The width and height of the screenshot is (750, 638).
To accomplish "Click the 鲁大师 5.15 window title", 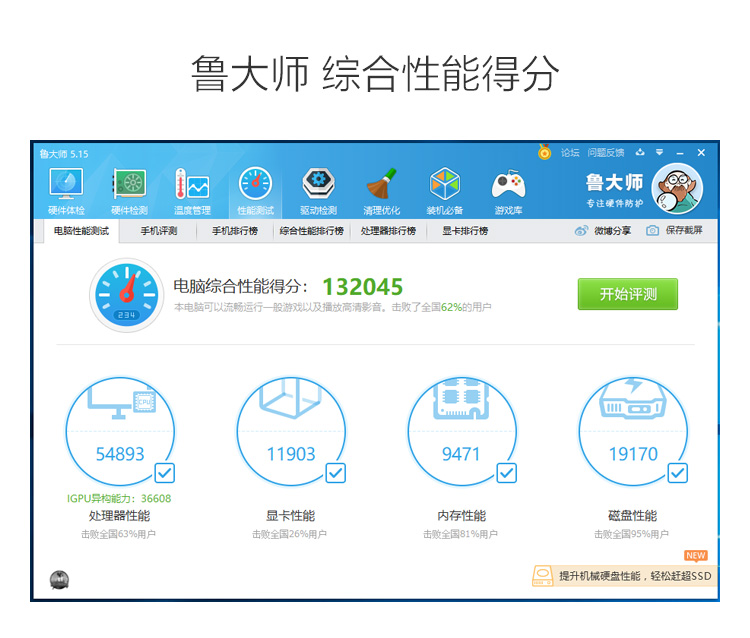I will [x=64, y=154].
